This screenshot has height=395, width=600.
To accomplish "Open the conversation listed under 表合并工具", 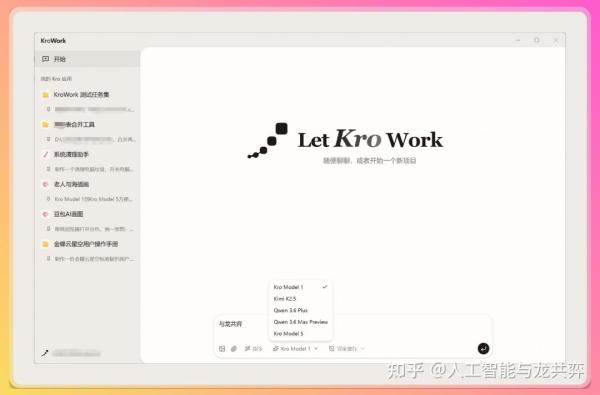I will coord(90,139).
